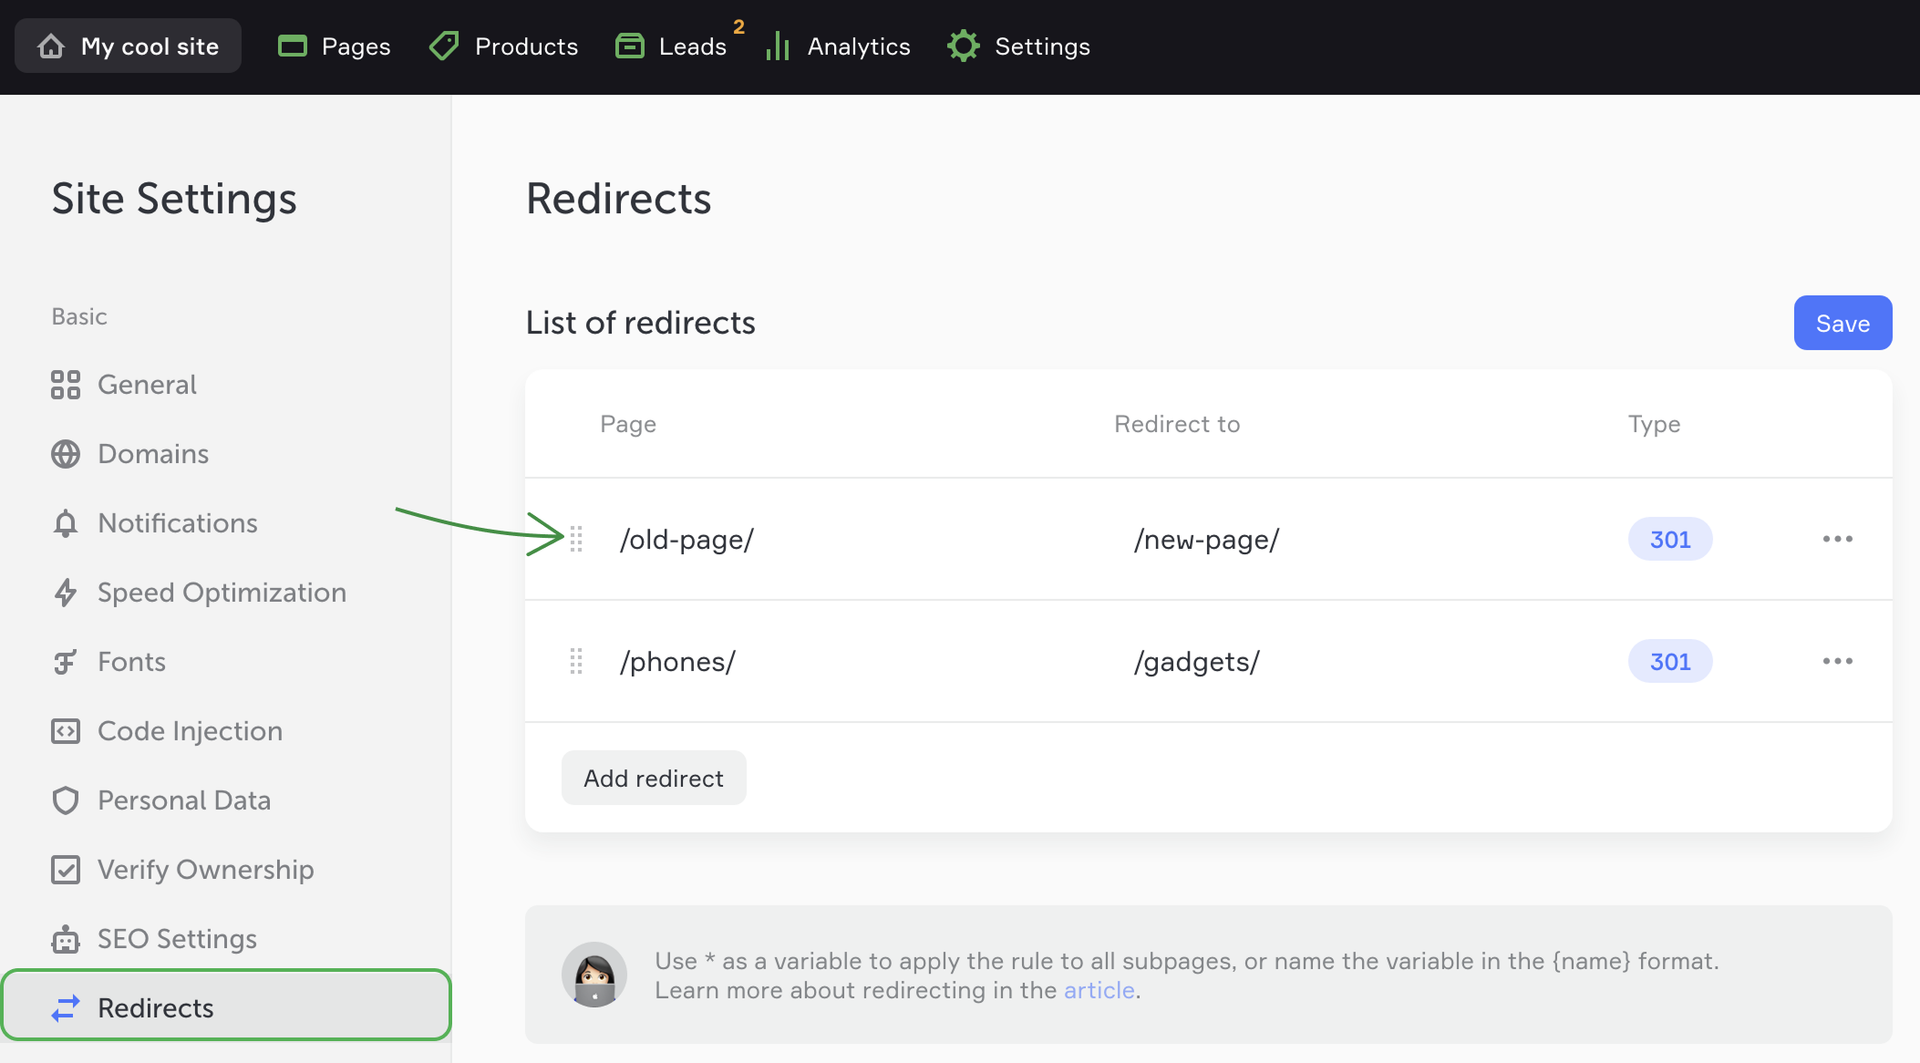Click the drag handle for /old-page/ redirect
The image size is (1920, 1063).
576,539
